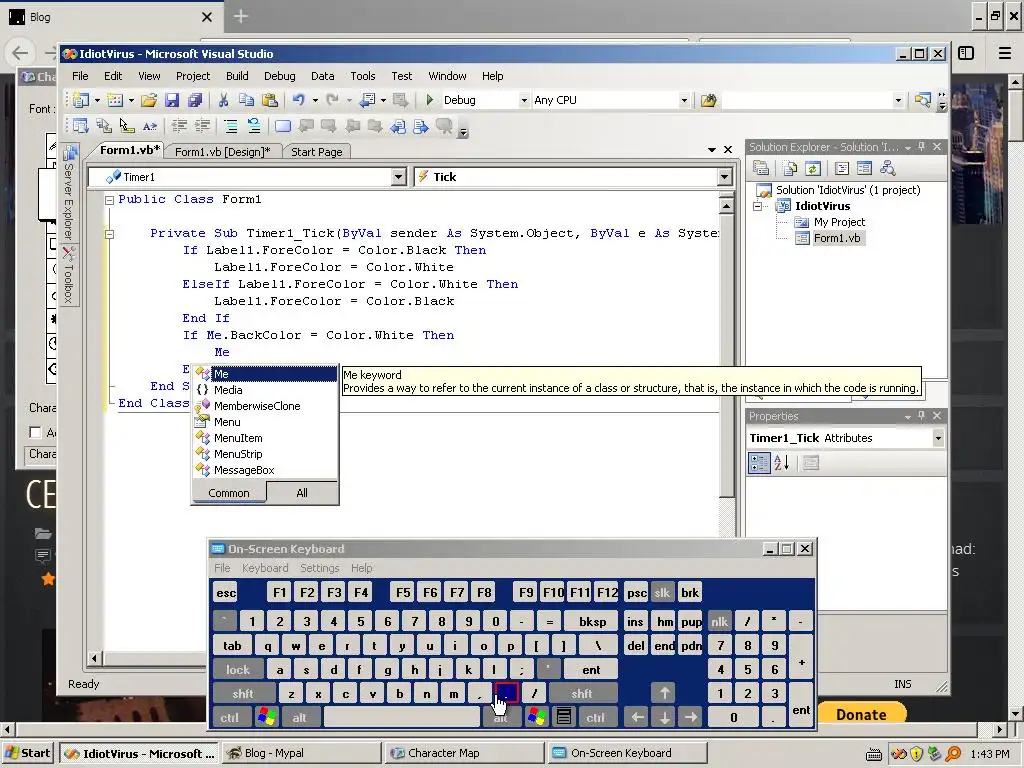Undo the last edit with the arrow icon
1024x768 pixels.
tap(298, 100)
